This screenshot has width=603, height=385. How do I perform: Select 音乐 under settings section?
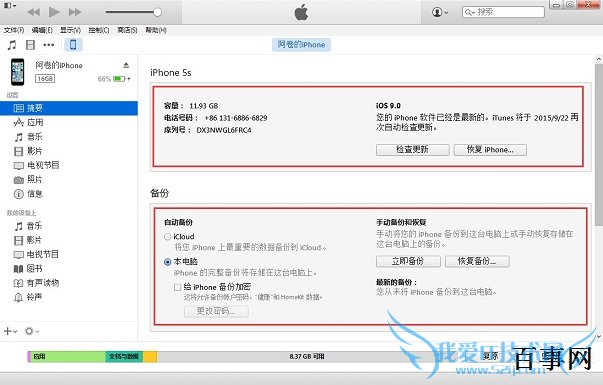click(x=69, y=137)
